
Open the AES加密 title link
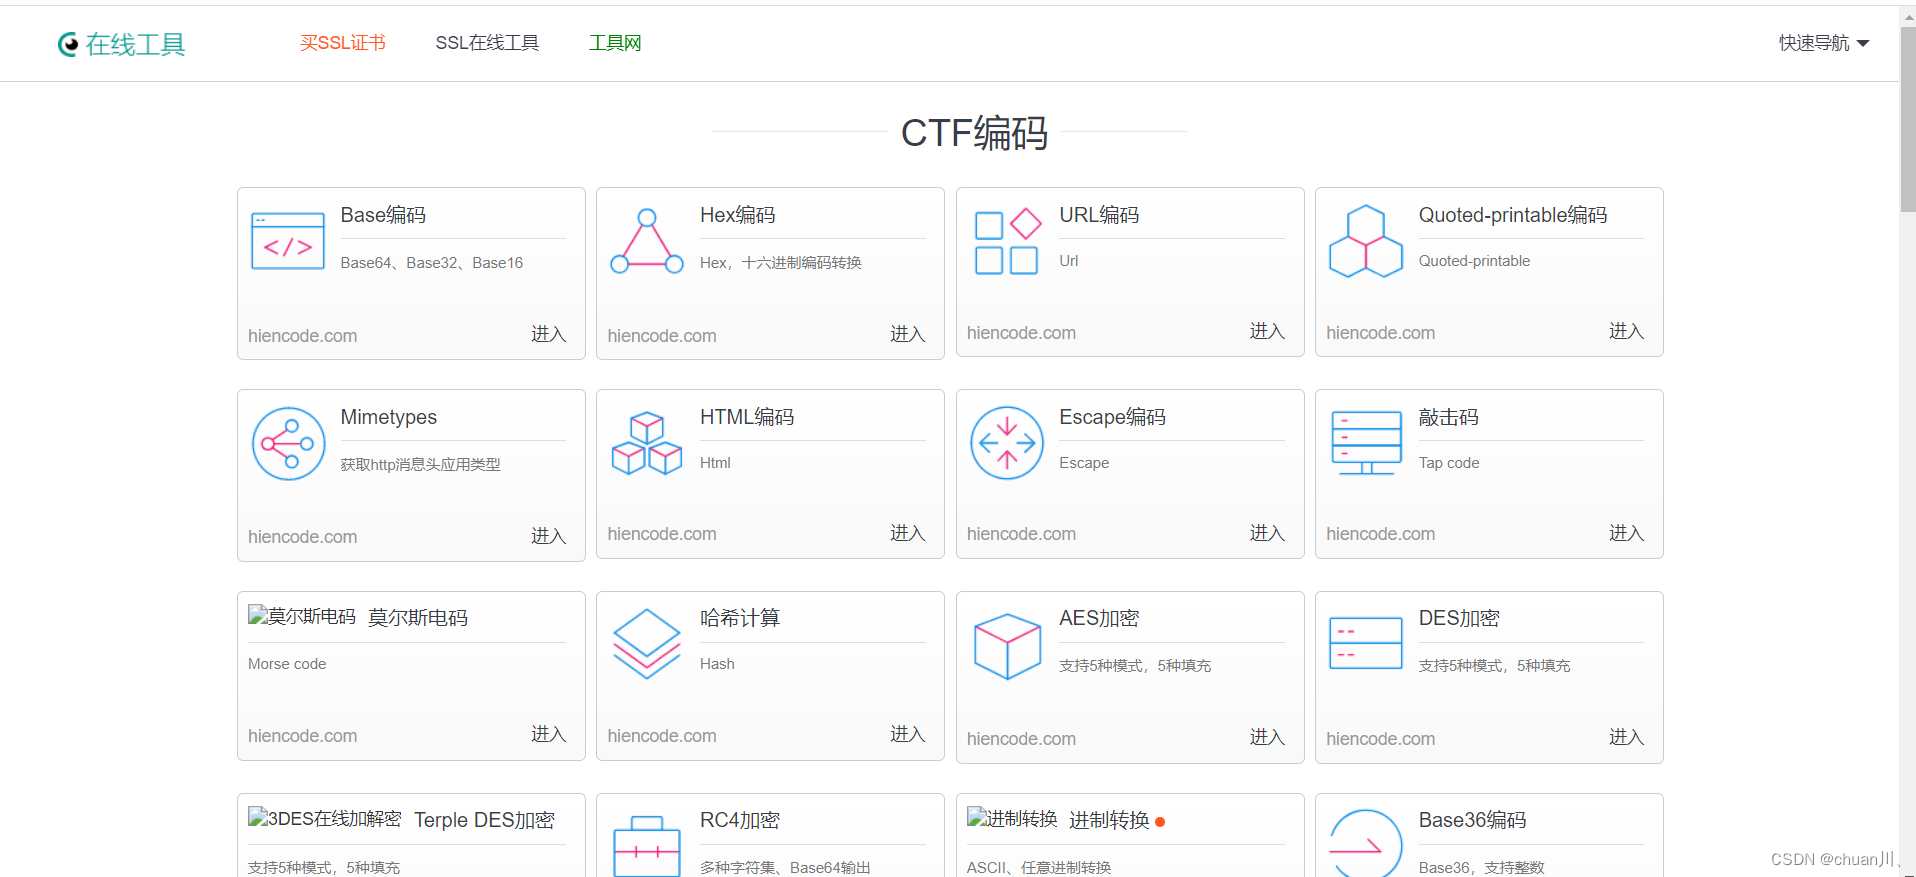tap(1099, 618)
